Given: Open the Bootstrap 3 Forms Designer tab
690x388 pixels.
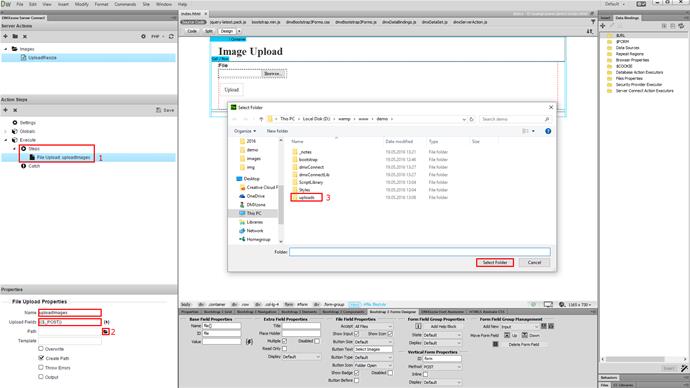Looking at the screenshot, I should tap(393, 311).
